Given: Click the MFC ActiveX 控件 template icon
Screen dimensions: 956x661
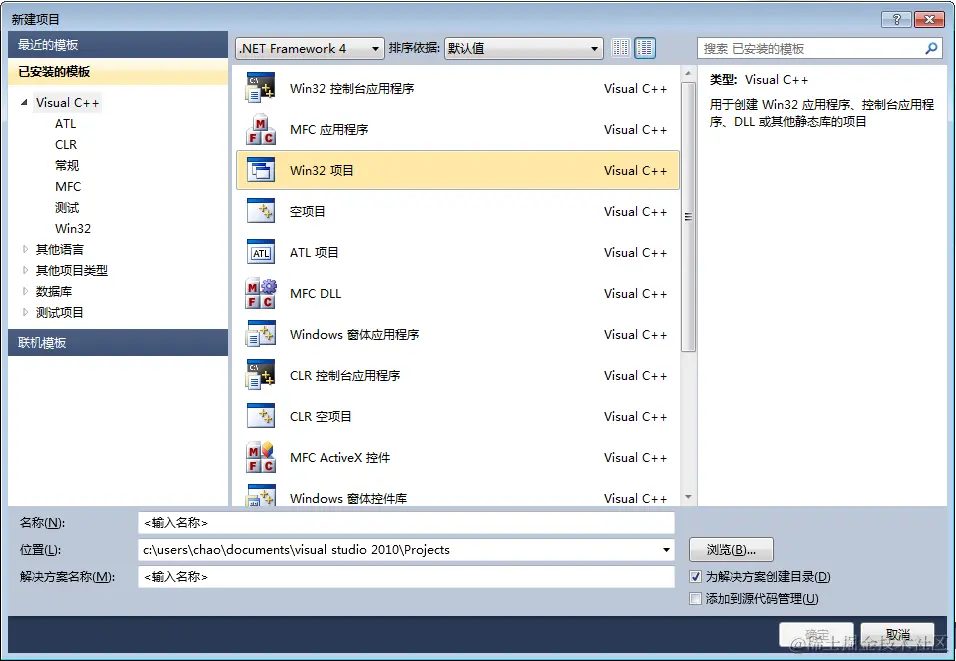Looking at the screenshot, I should [x=260, y=457].
